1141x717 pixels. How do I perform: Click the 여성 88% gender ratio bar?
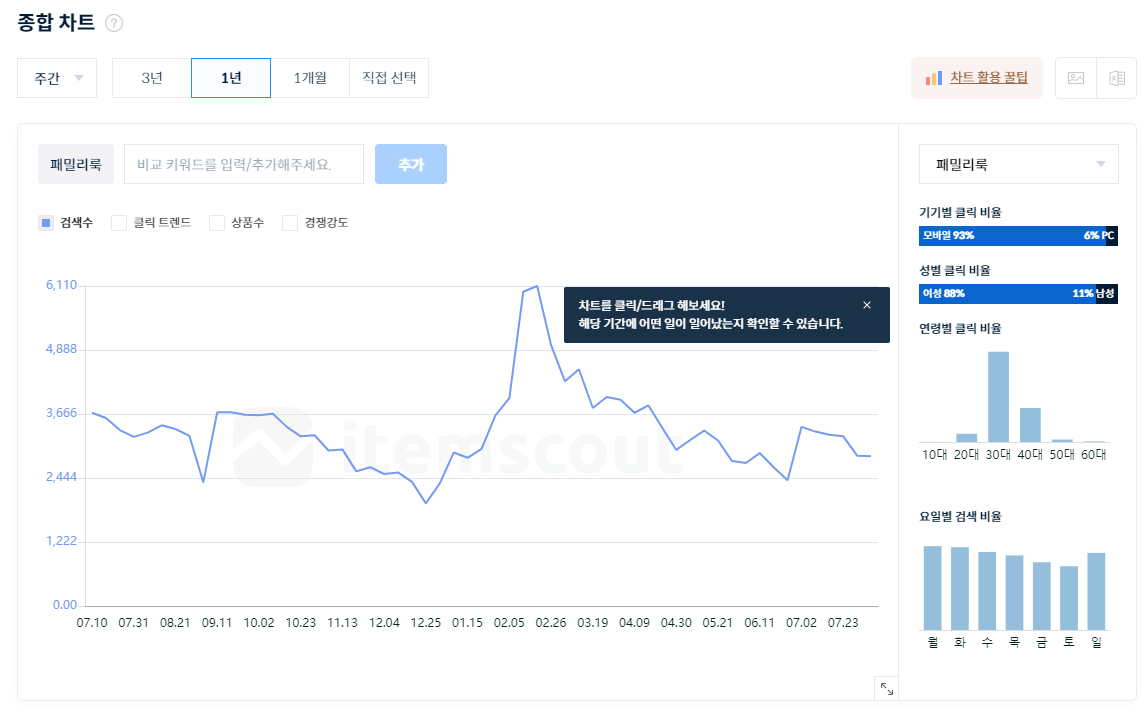(x=1007, y=294)
